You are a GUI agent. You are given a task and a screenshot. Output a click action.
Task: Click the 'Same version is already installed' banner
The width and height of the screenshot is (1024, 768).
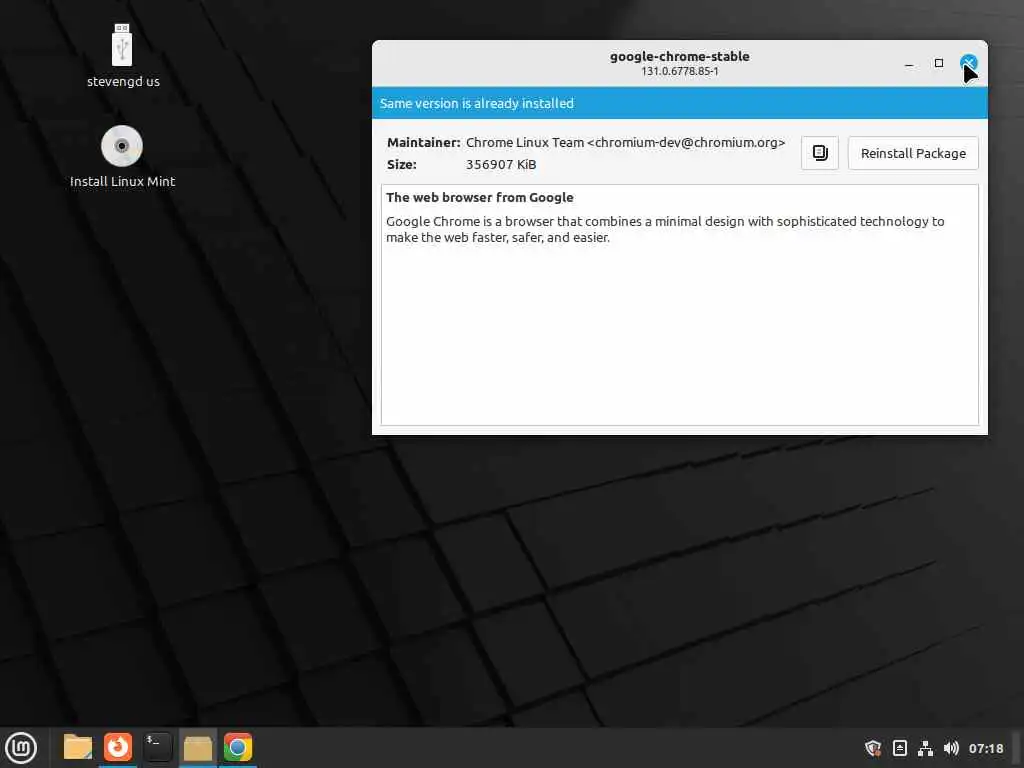point(679,103)
